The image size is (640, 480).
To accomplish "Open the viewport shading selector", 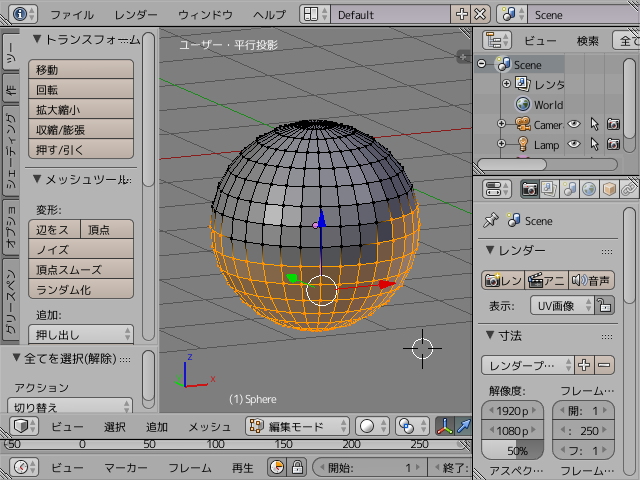I will pos(373,426).
